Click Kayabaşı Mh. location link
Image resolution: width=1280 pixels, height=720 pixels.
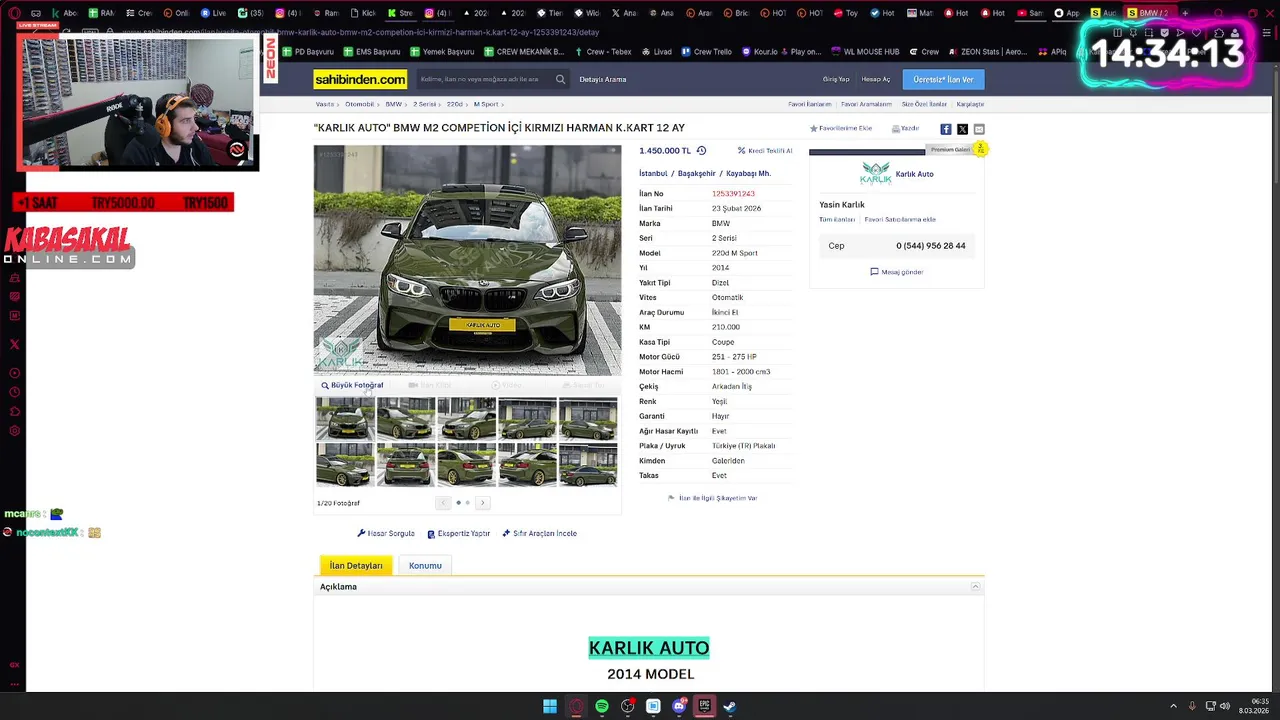coord(748,174)
